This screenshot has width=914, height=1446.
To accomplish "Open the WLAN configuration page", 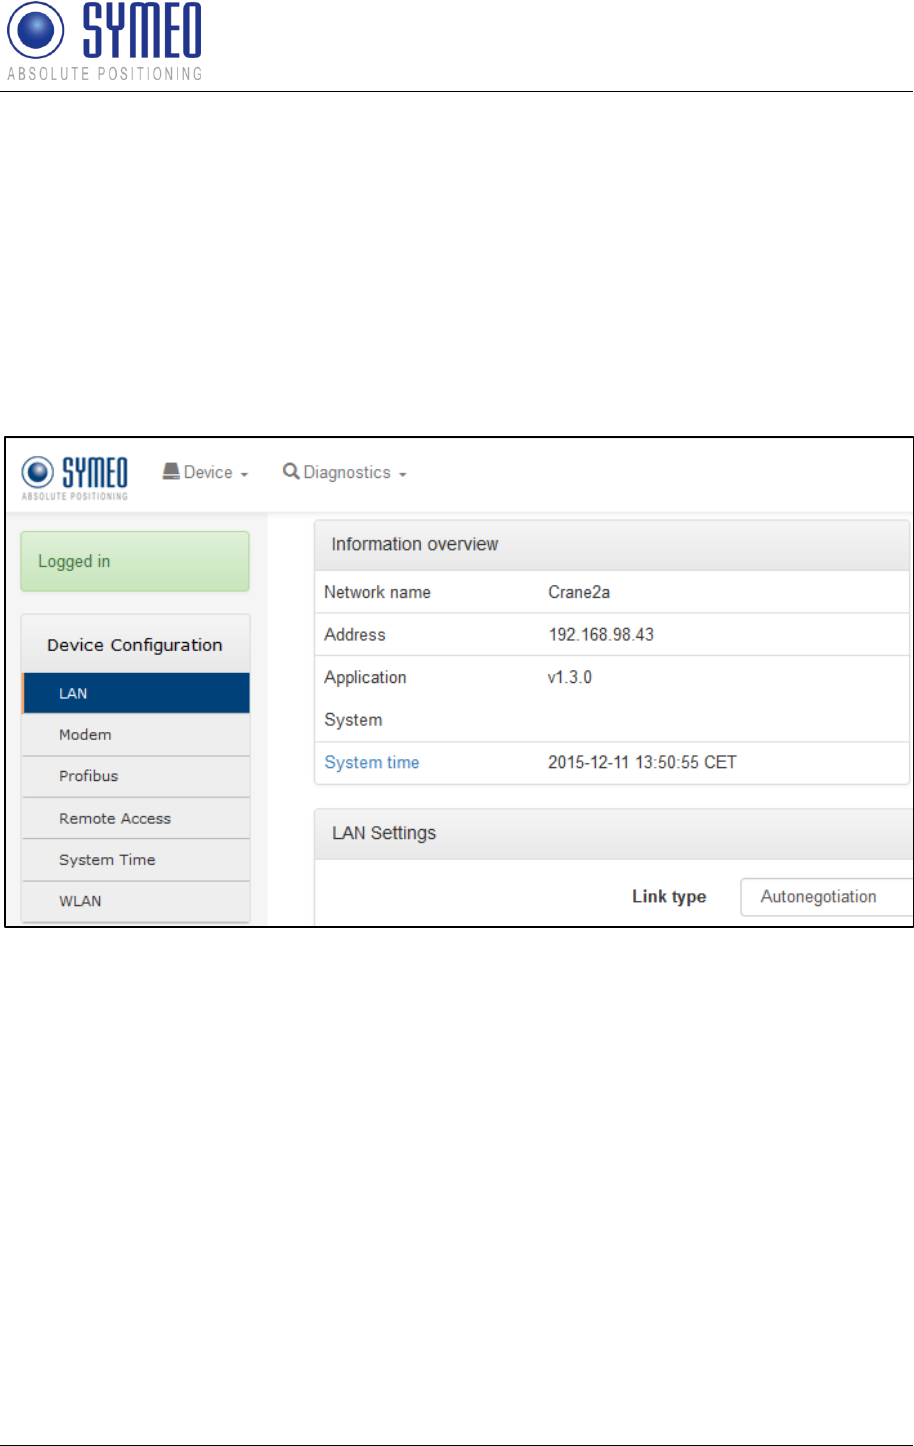I will coord(136,901).
